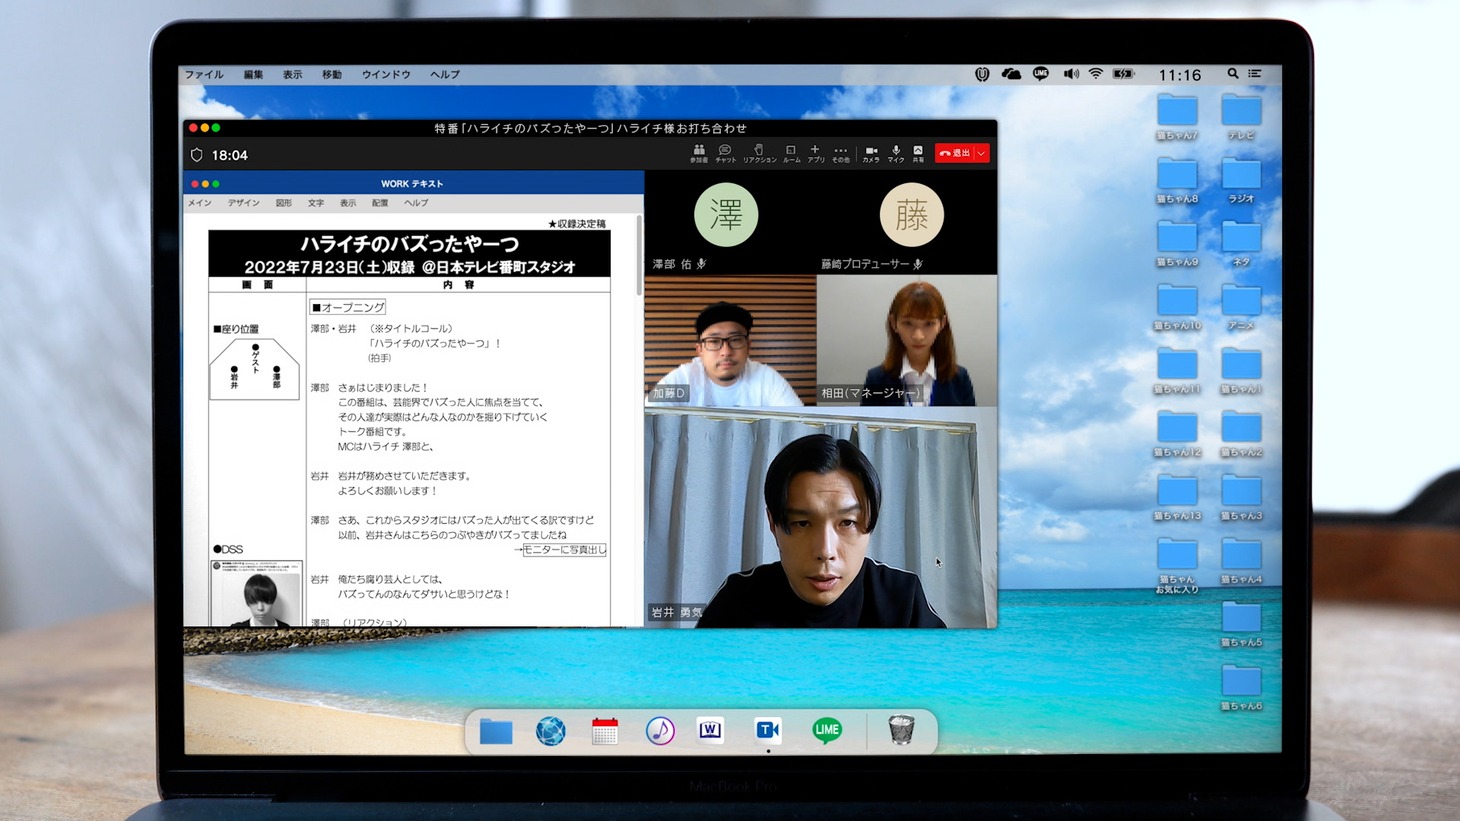Click the アプリ plus icon
This screenshot has height=821, width=1460.
tap(815, 152)
